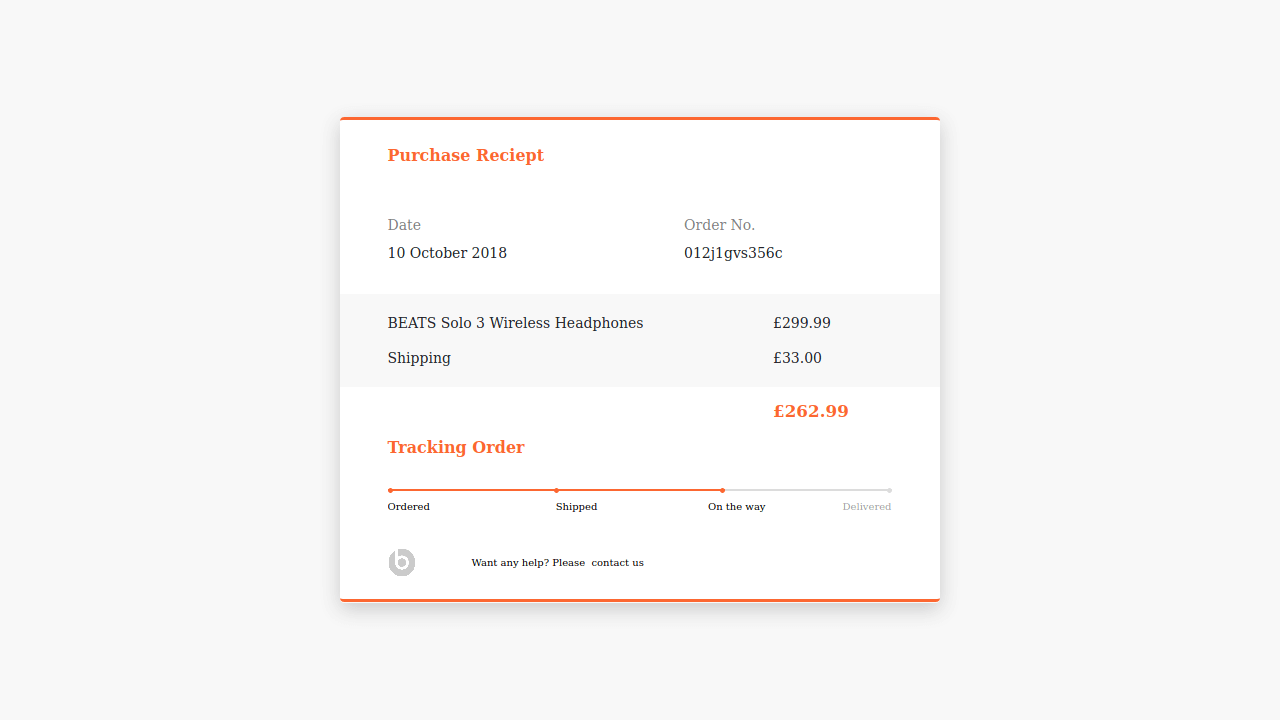Click the £299.99 price
Image resolution: width=1280 pixels, height=720 pixels.
point(801,322)
